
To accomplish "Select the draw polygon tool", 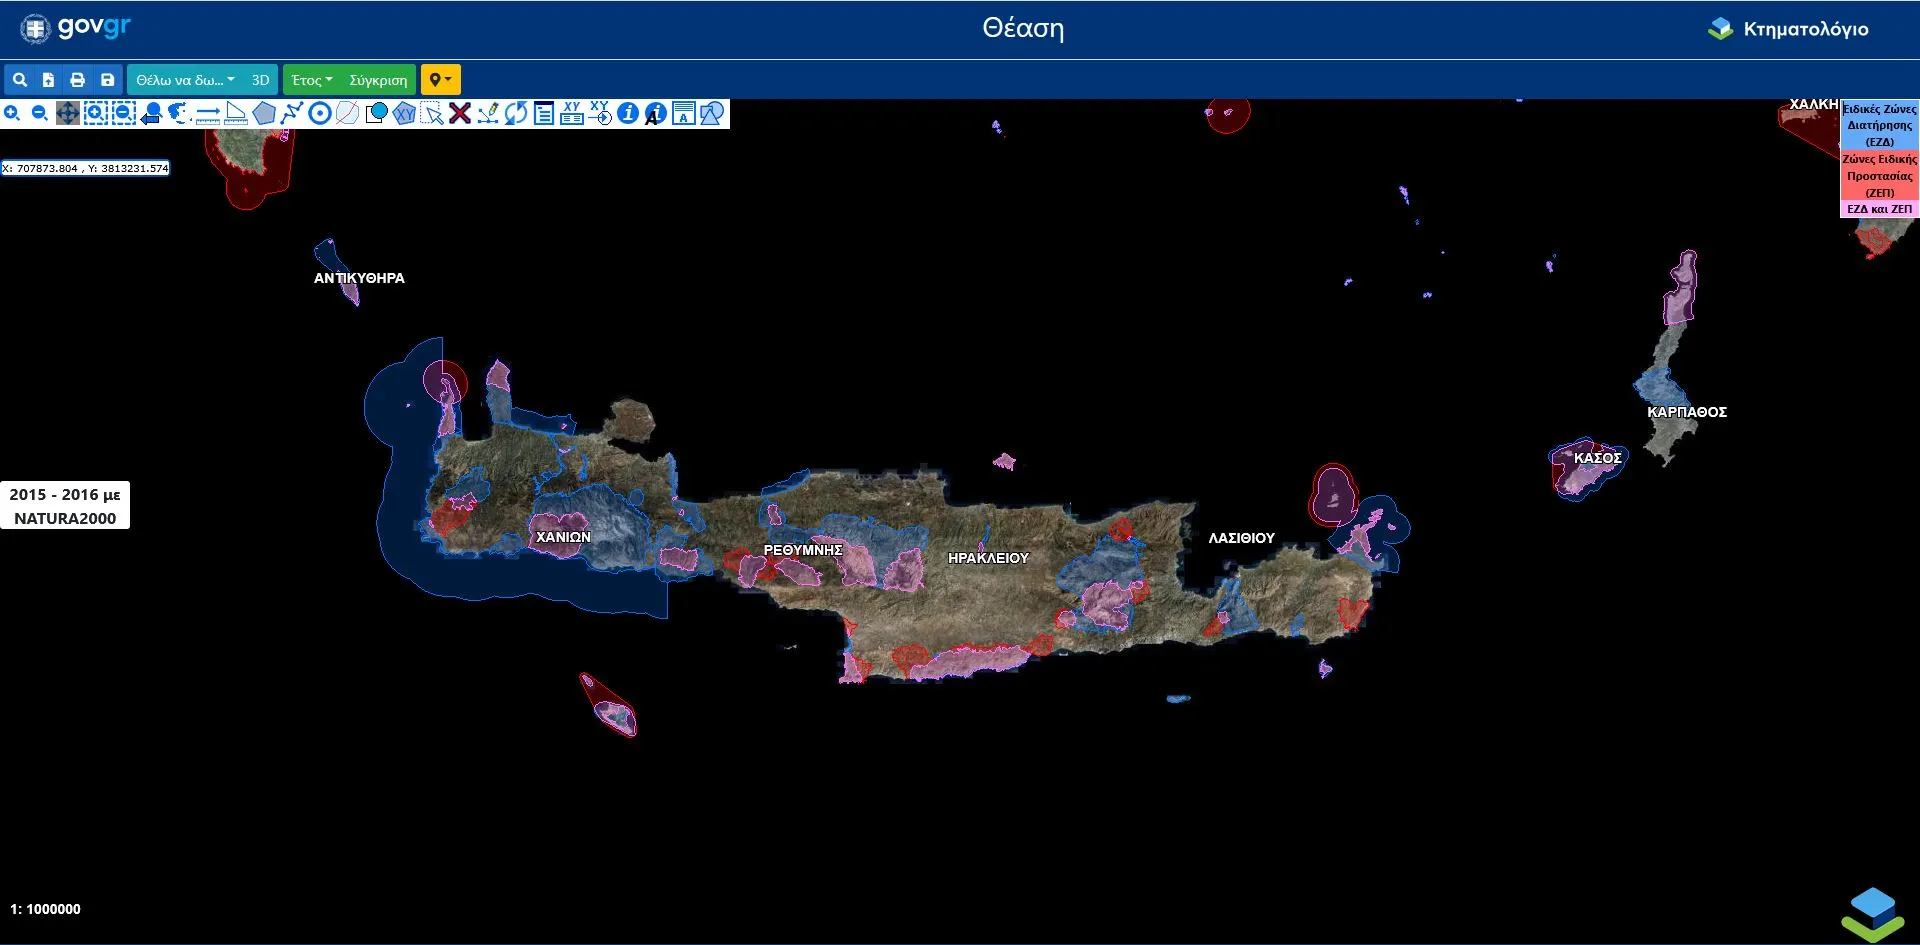I will click(264, 114).
